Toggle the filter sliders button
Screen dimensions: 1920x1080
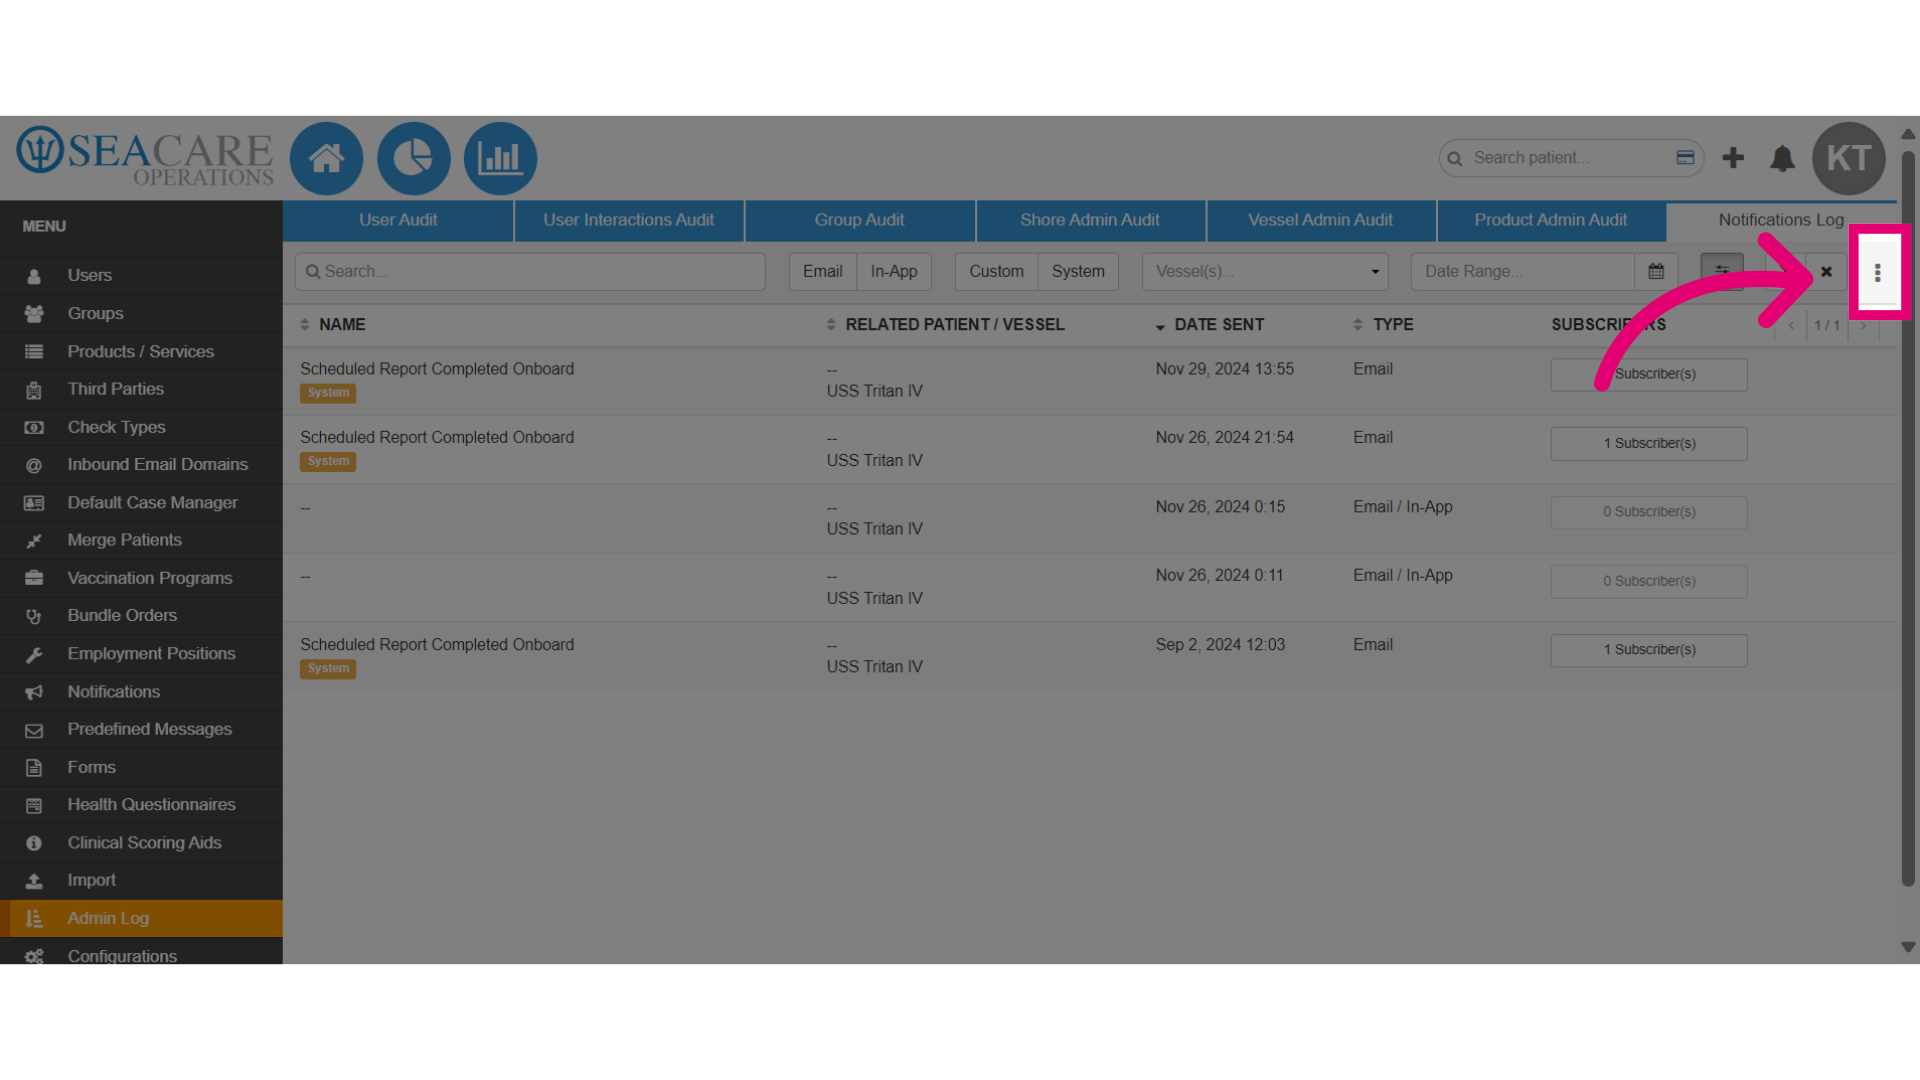1722,271
